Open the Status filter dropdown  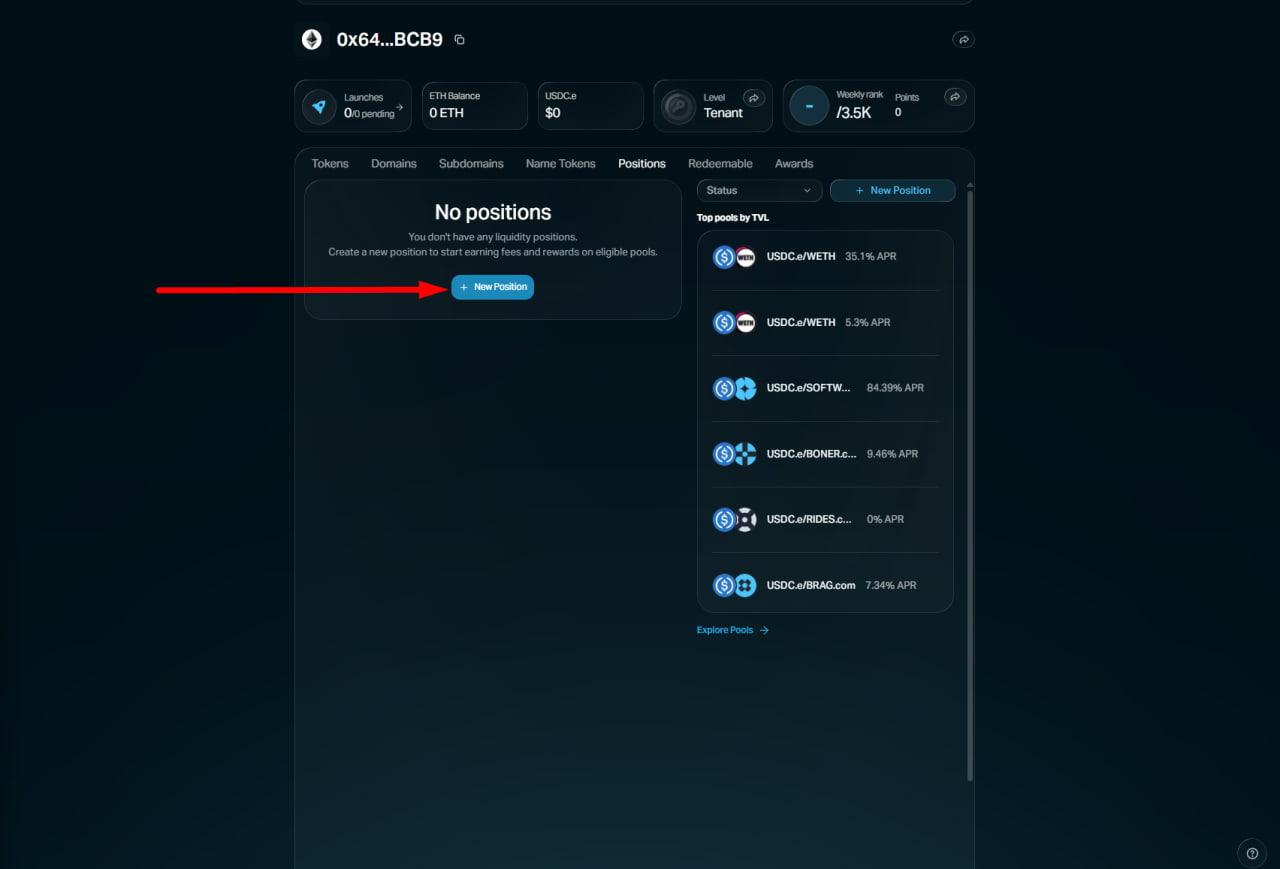pos(759,190)
